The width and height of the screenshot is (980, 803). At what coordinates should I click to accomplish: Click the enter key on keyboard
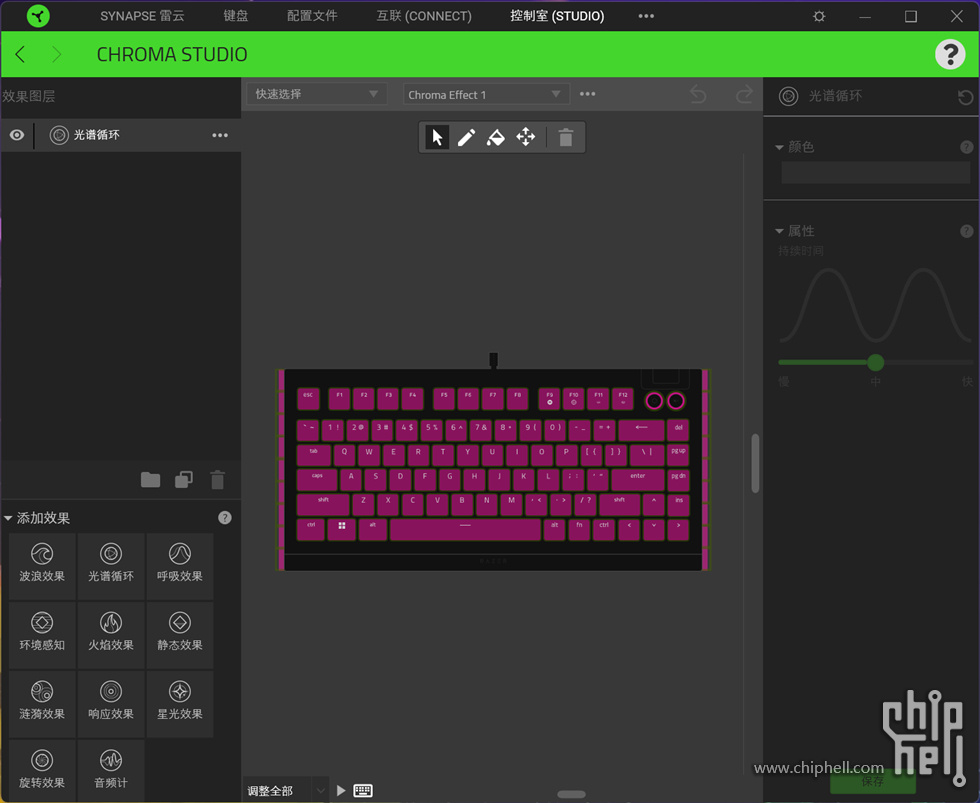click(x=638, y=480)
